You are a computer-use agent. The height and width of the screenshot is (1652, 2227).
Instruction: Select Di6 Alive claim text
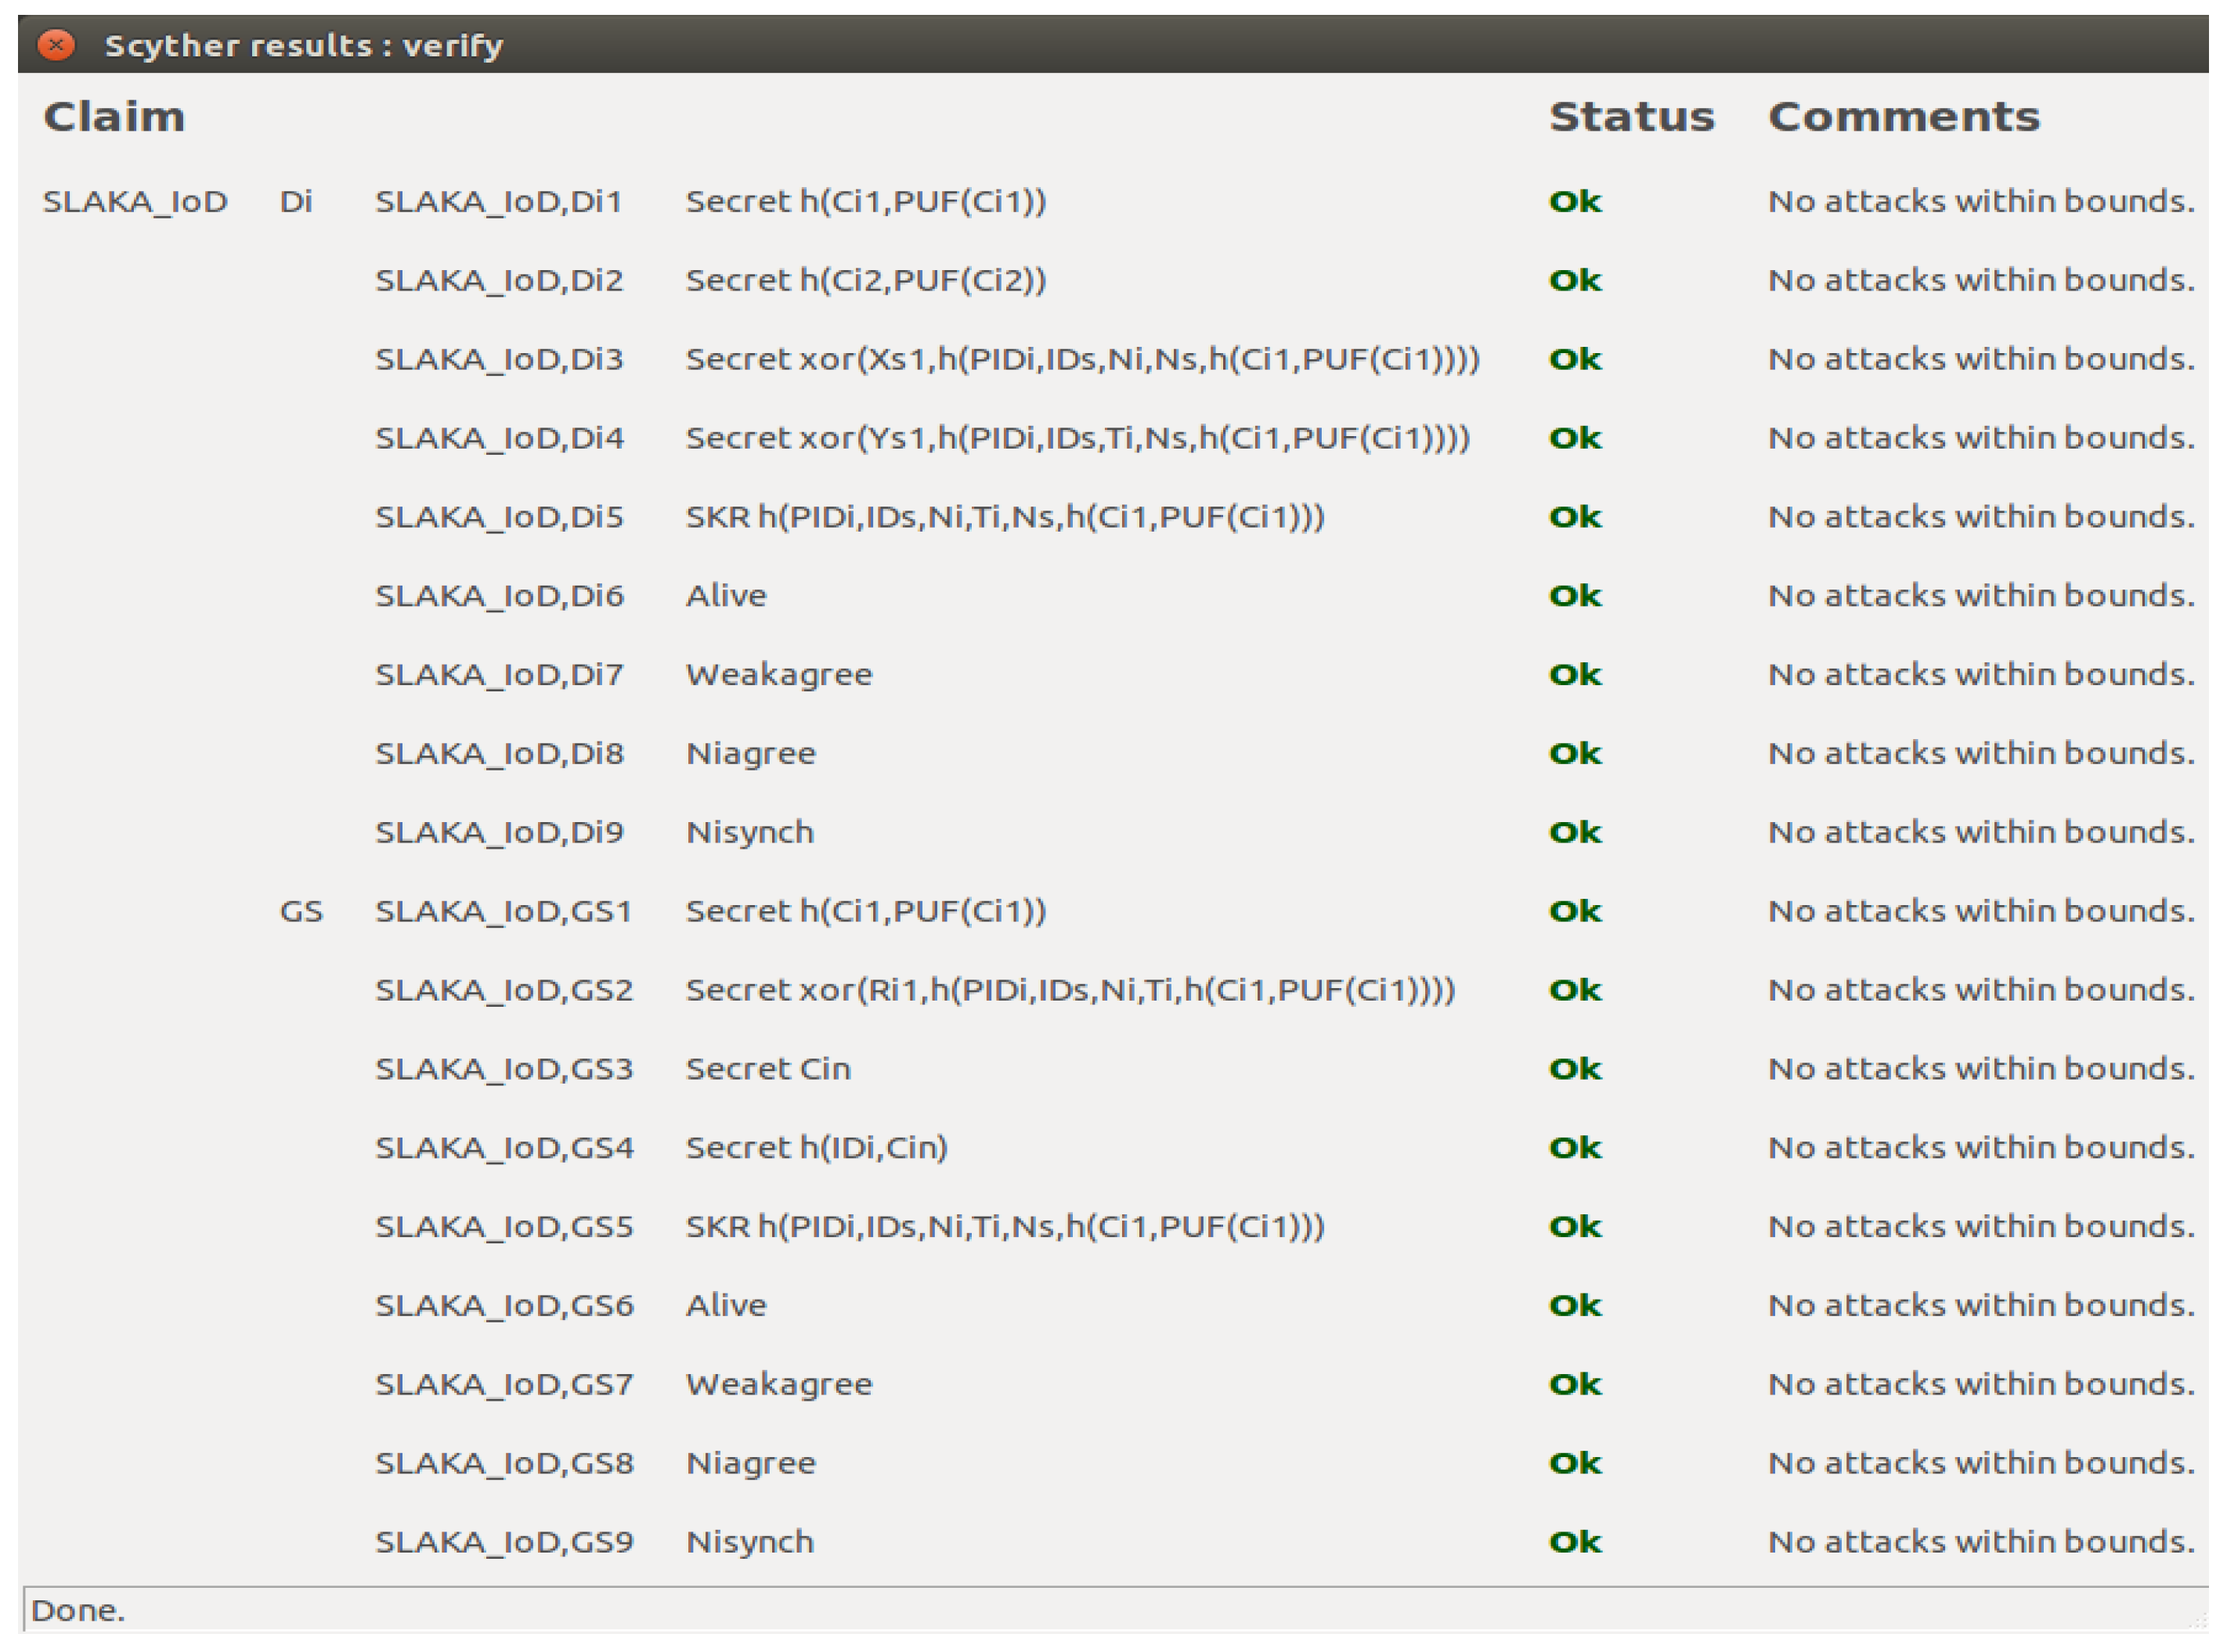726,596
